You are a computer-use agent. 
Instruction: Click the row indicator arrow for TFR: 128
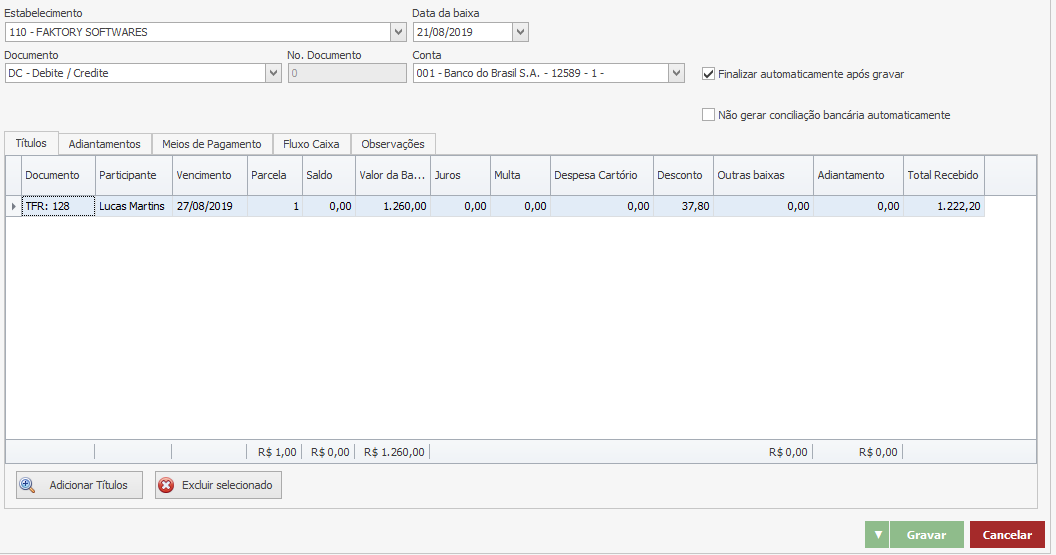(13, 206)
